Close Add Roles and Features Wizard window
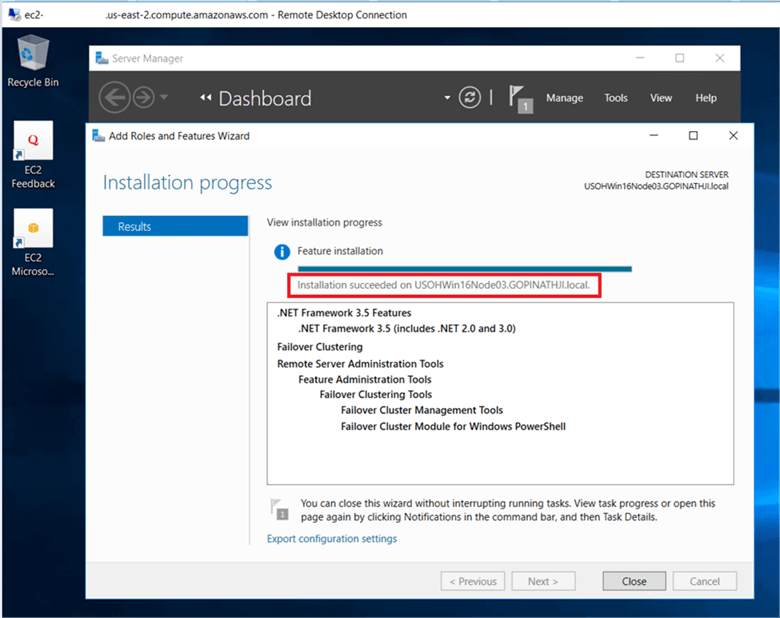The height and width of the screenshot is (618, 780). [733, 135]
